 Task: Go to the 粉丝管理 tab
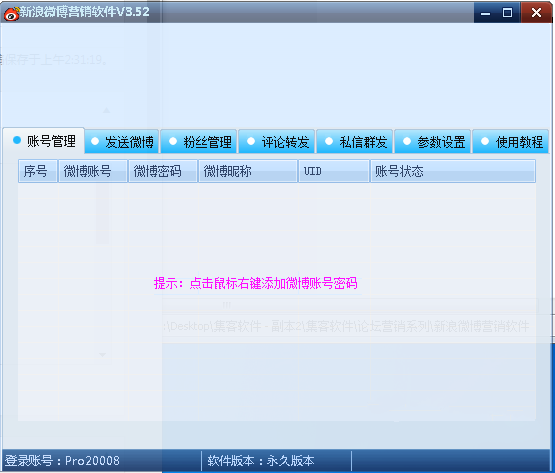[199, 142]
